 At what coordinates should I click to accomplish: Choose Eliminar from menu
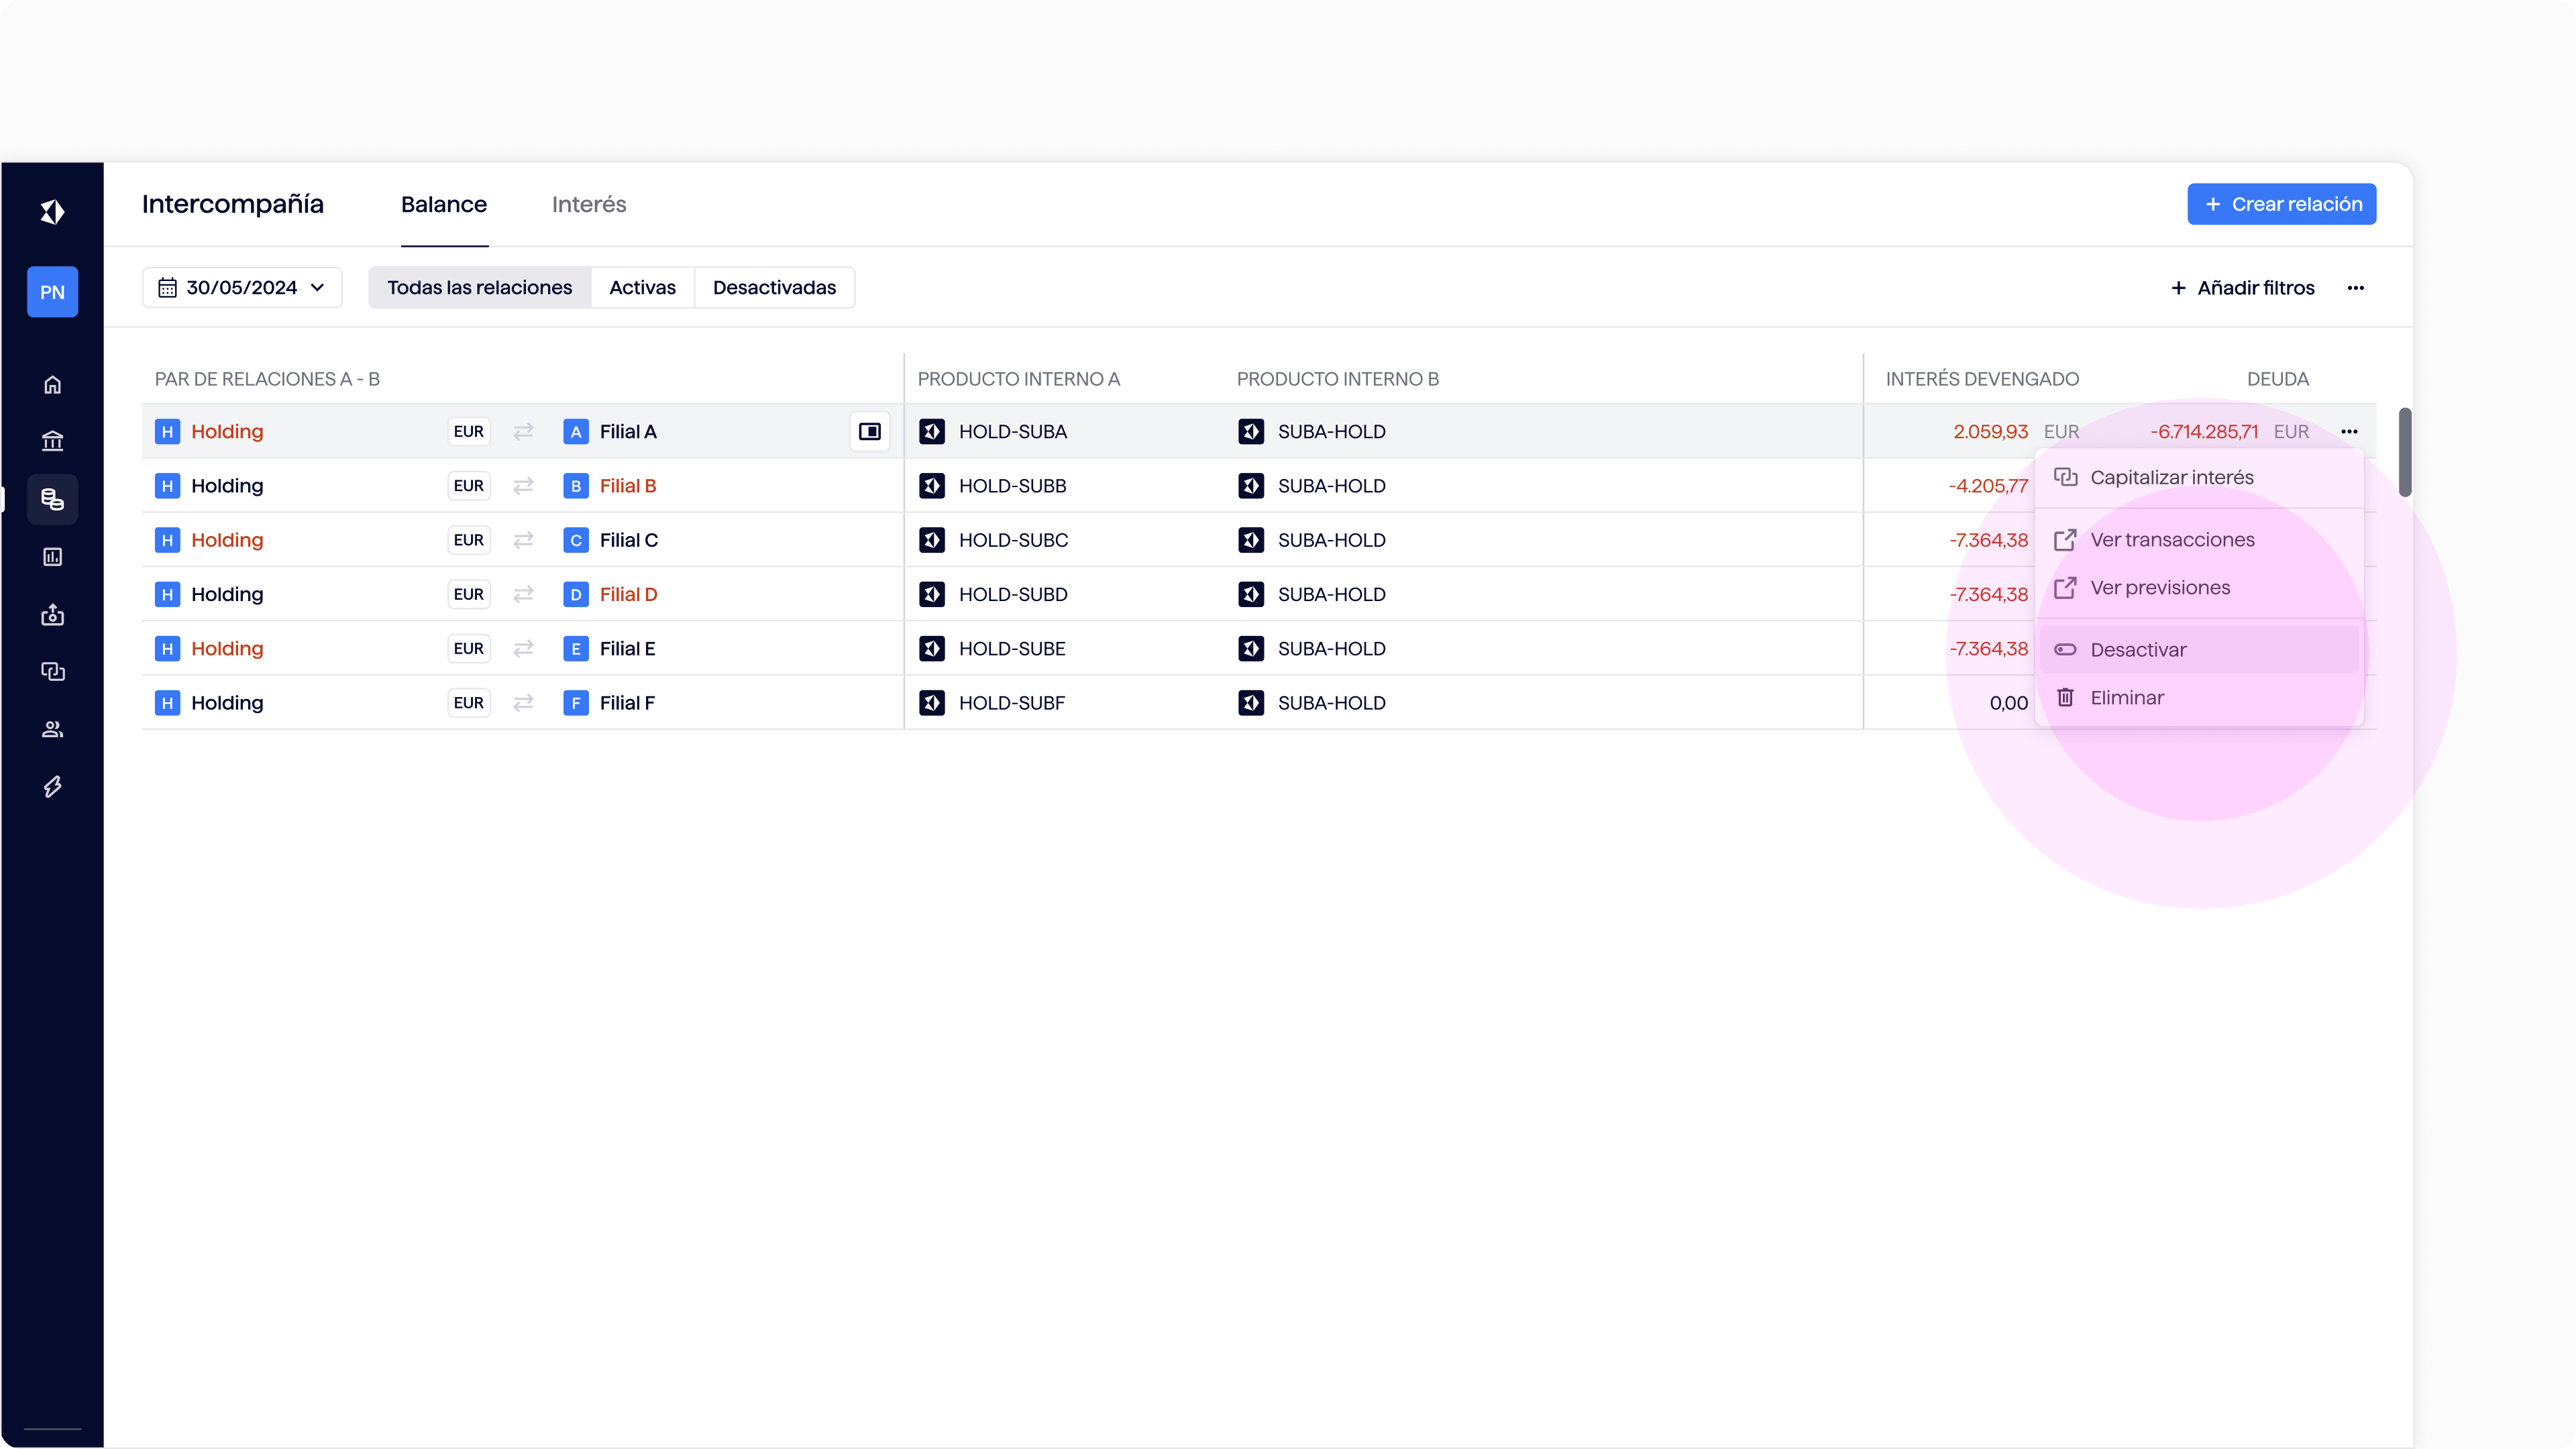pos(2199,698)
